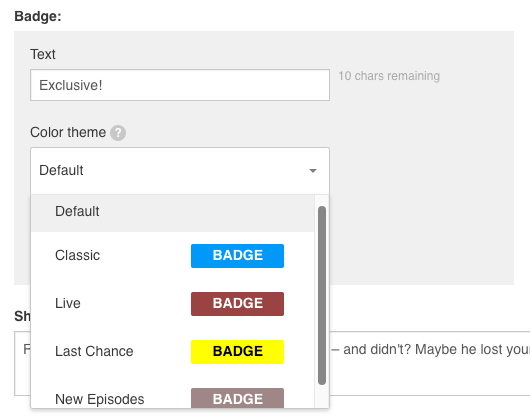Pick the Live theme option
Viewport: 530px width, 420px height.
[173, 303]
